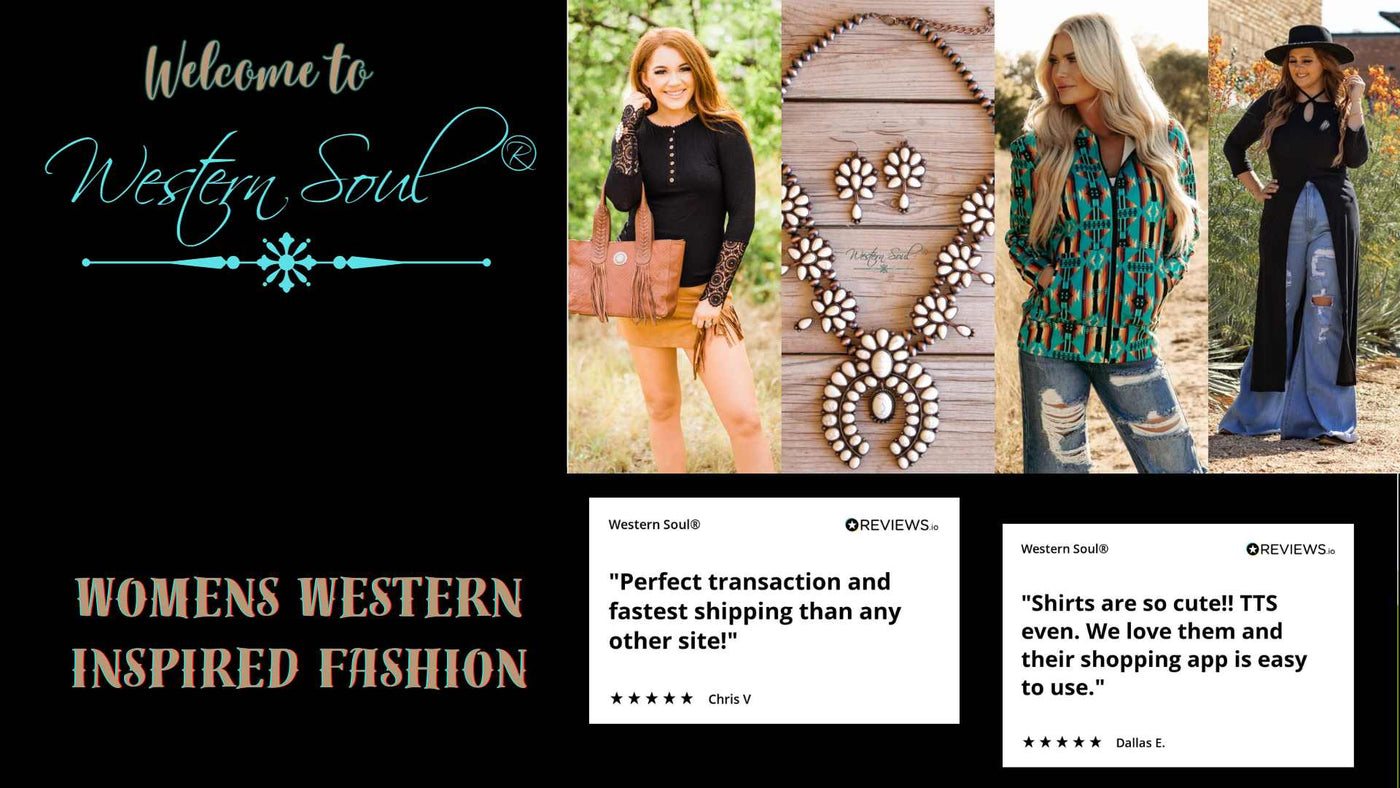Viewport: 1400px width, 788px height.
Task: Open the white squash blossom necklace photo
Action: click(888, 236)
